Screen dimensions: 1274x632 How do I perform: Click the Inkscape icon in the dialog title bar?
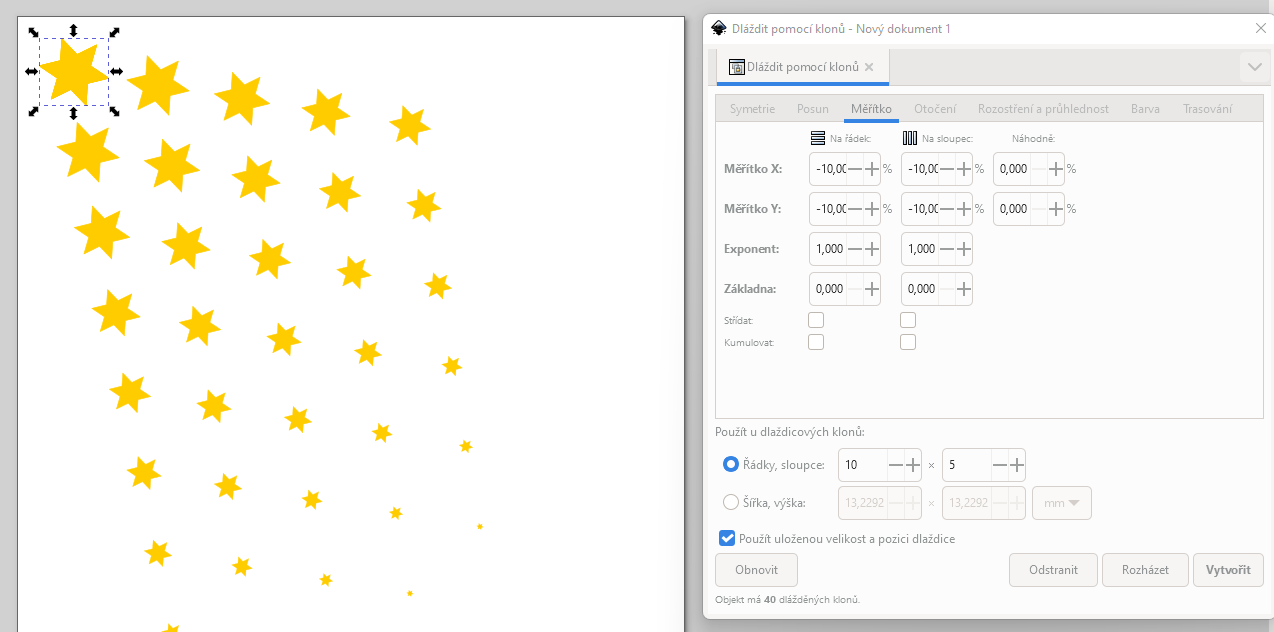click(x=718, y=28)
